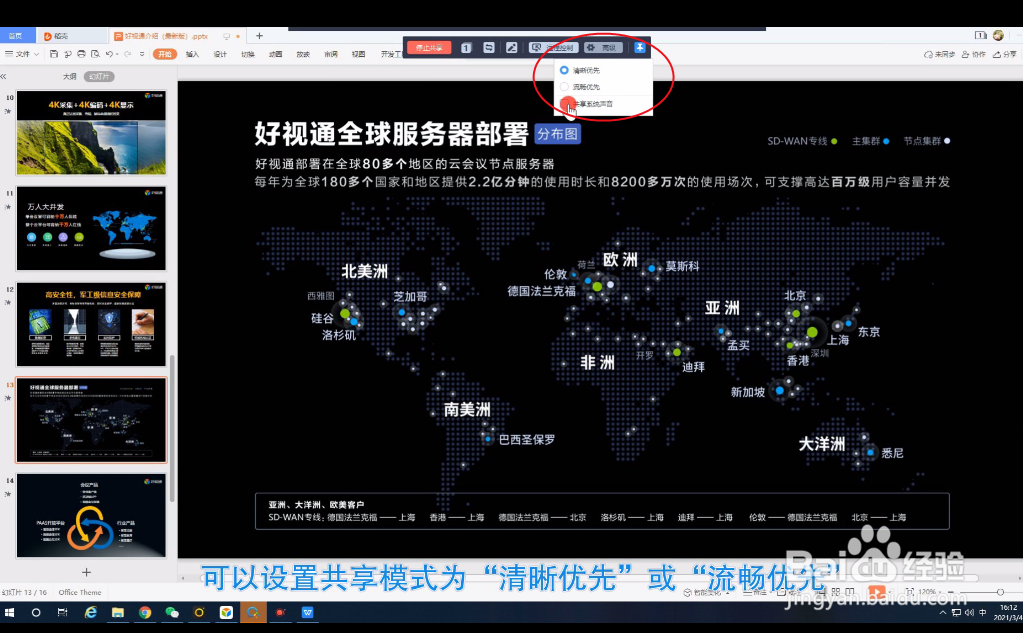Select the 放映 slideshow ribbon tab
This screenshot has height=633, width=1023.
tap(303, 54)
